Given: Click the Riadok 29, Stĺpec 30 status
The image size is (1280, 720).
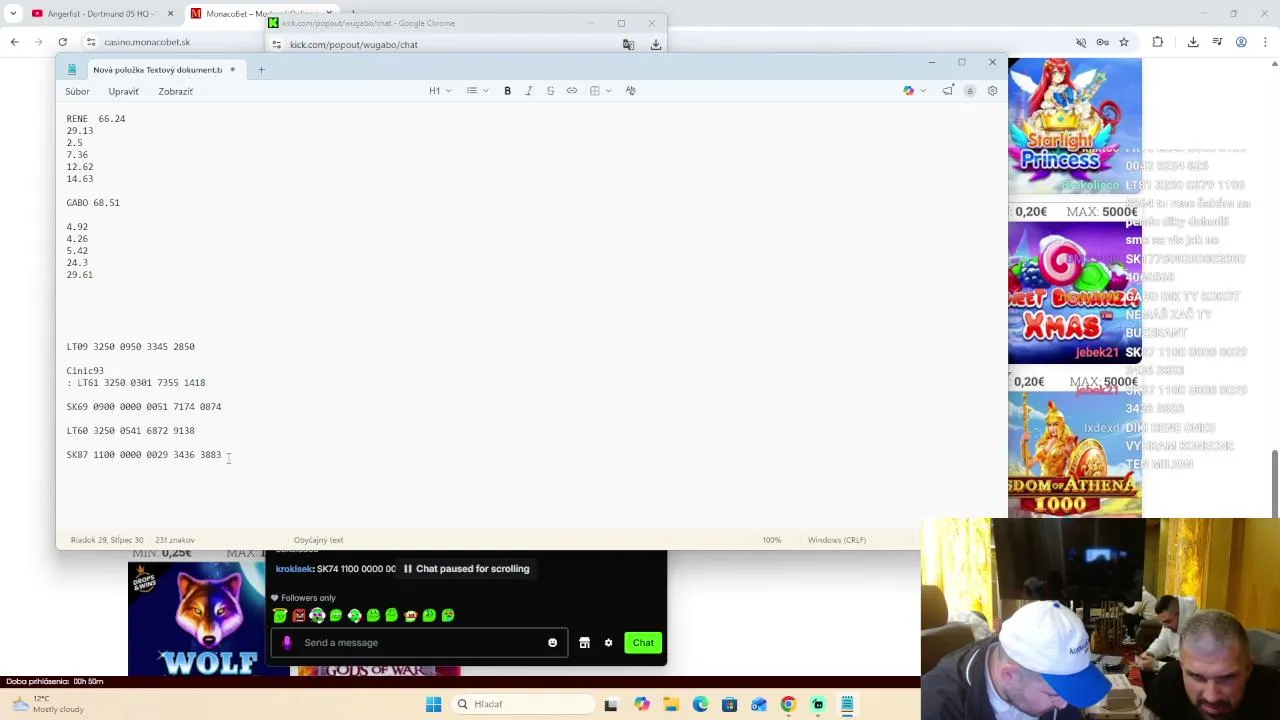Looking at the screenshot, I should [x=107, y=540].
